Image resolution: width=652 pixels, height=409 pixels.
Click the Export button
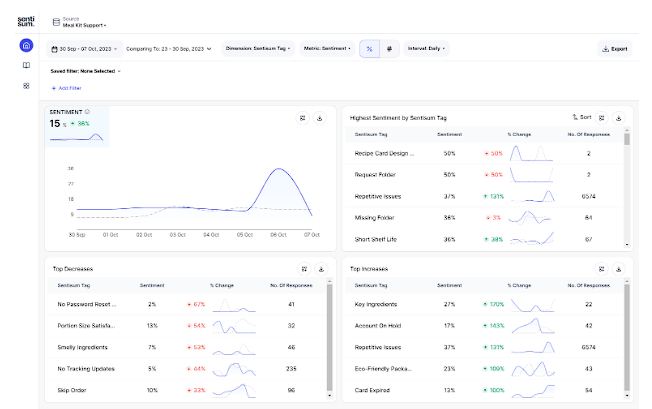(x=615, y=49)
